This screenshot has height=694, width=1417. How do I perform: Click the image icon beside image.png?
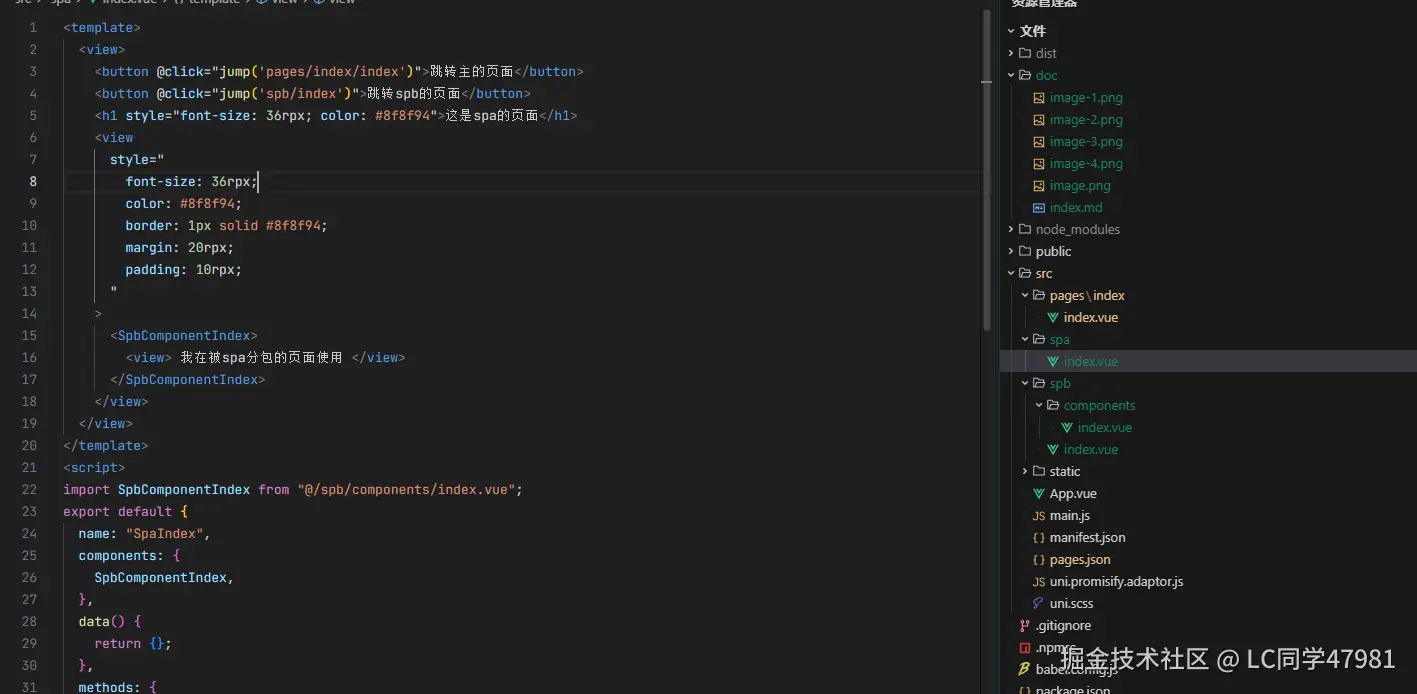pos(1039,186)
